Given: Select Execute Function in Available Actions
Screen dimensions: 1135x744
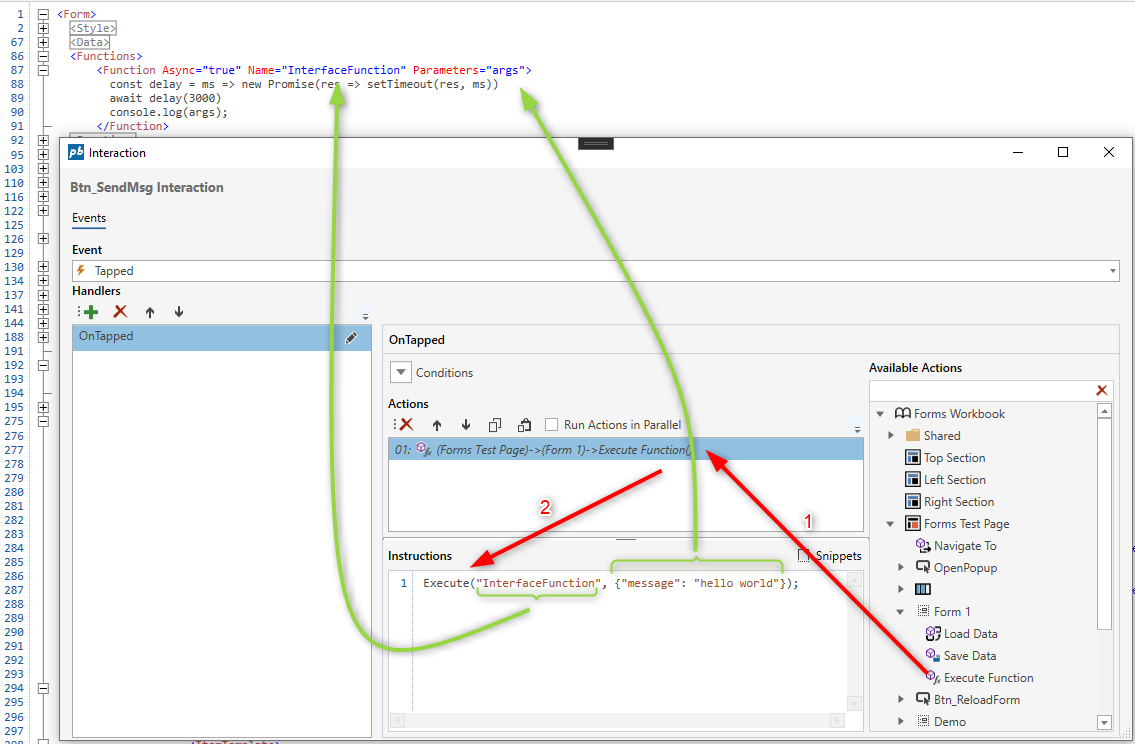Looking at the screenshot, I should coord(988,678).
